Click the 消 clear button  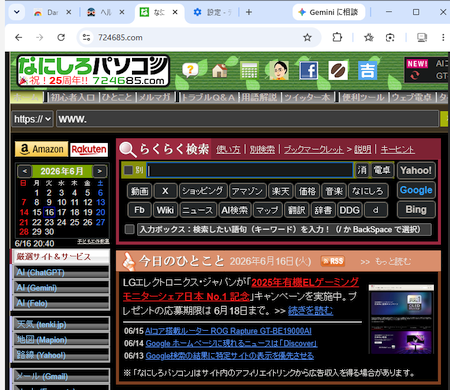[362, 170]
